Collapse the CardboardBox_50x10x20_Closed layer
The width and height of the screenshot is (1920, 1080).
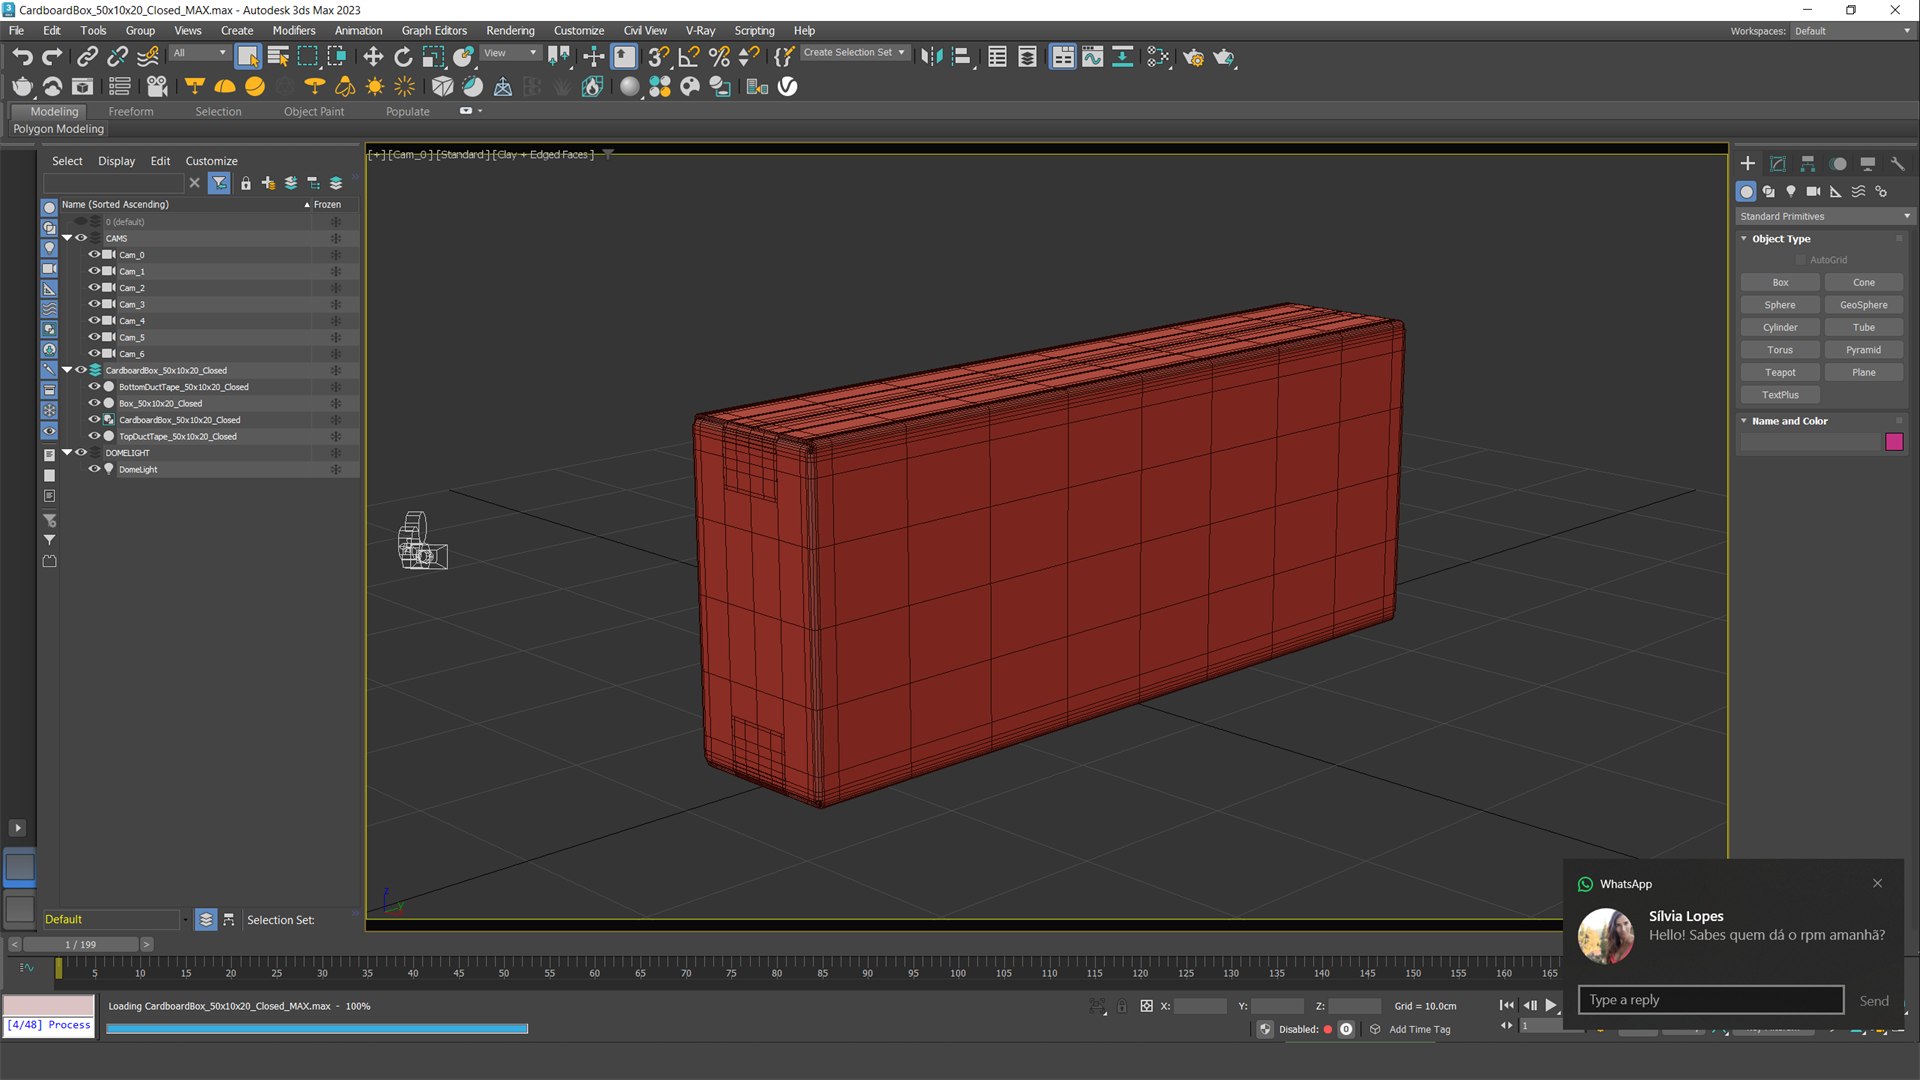point(67,370)
